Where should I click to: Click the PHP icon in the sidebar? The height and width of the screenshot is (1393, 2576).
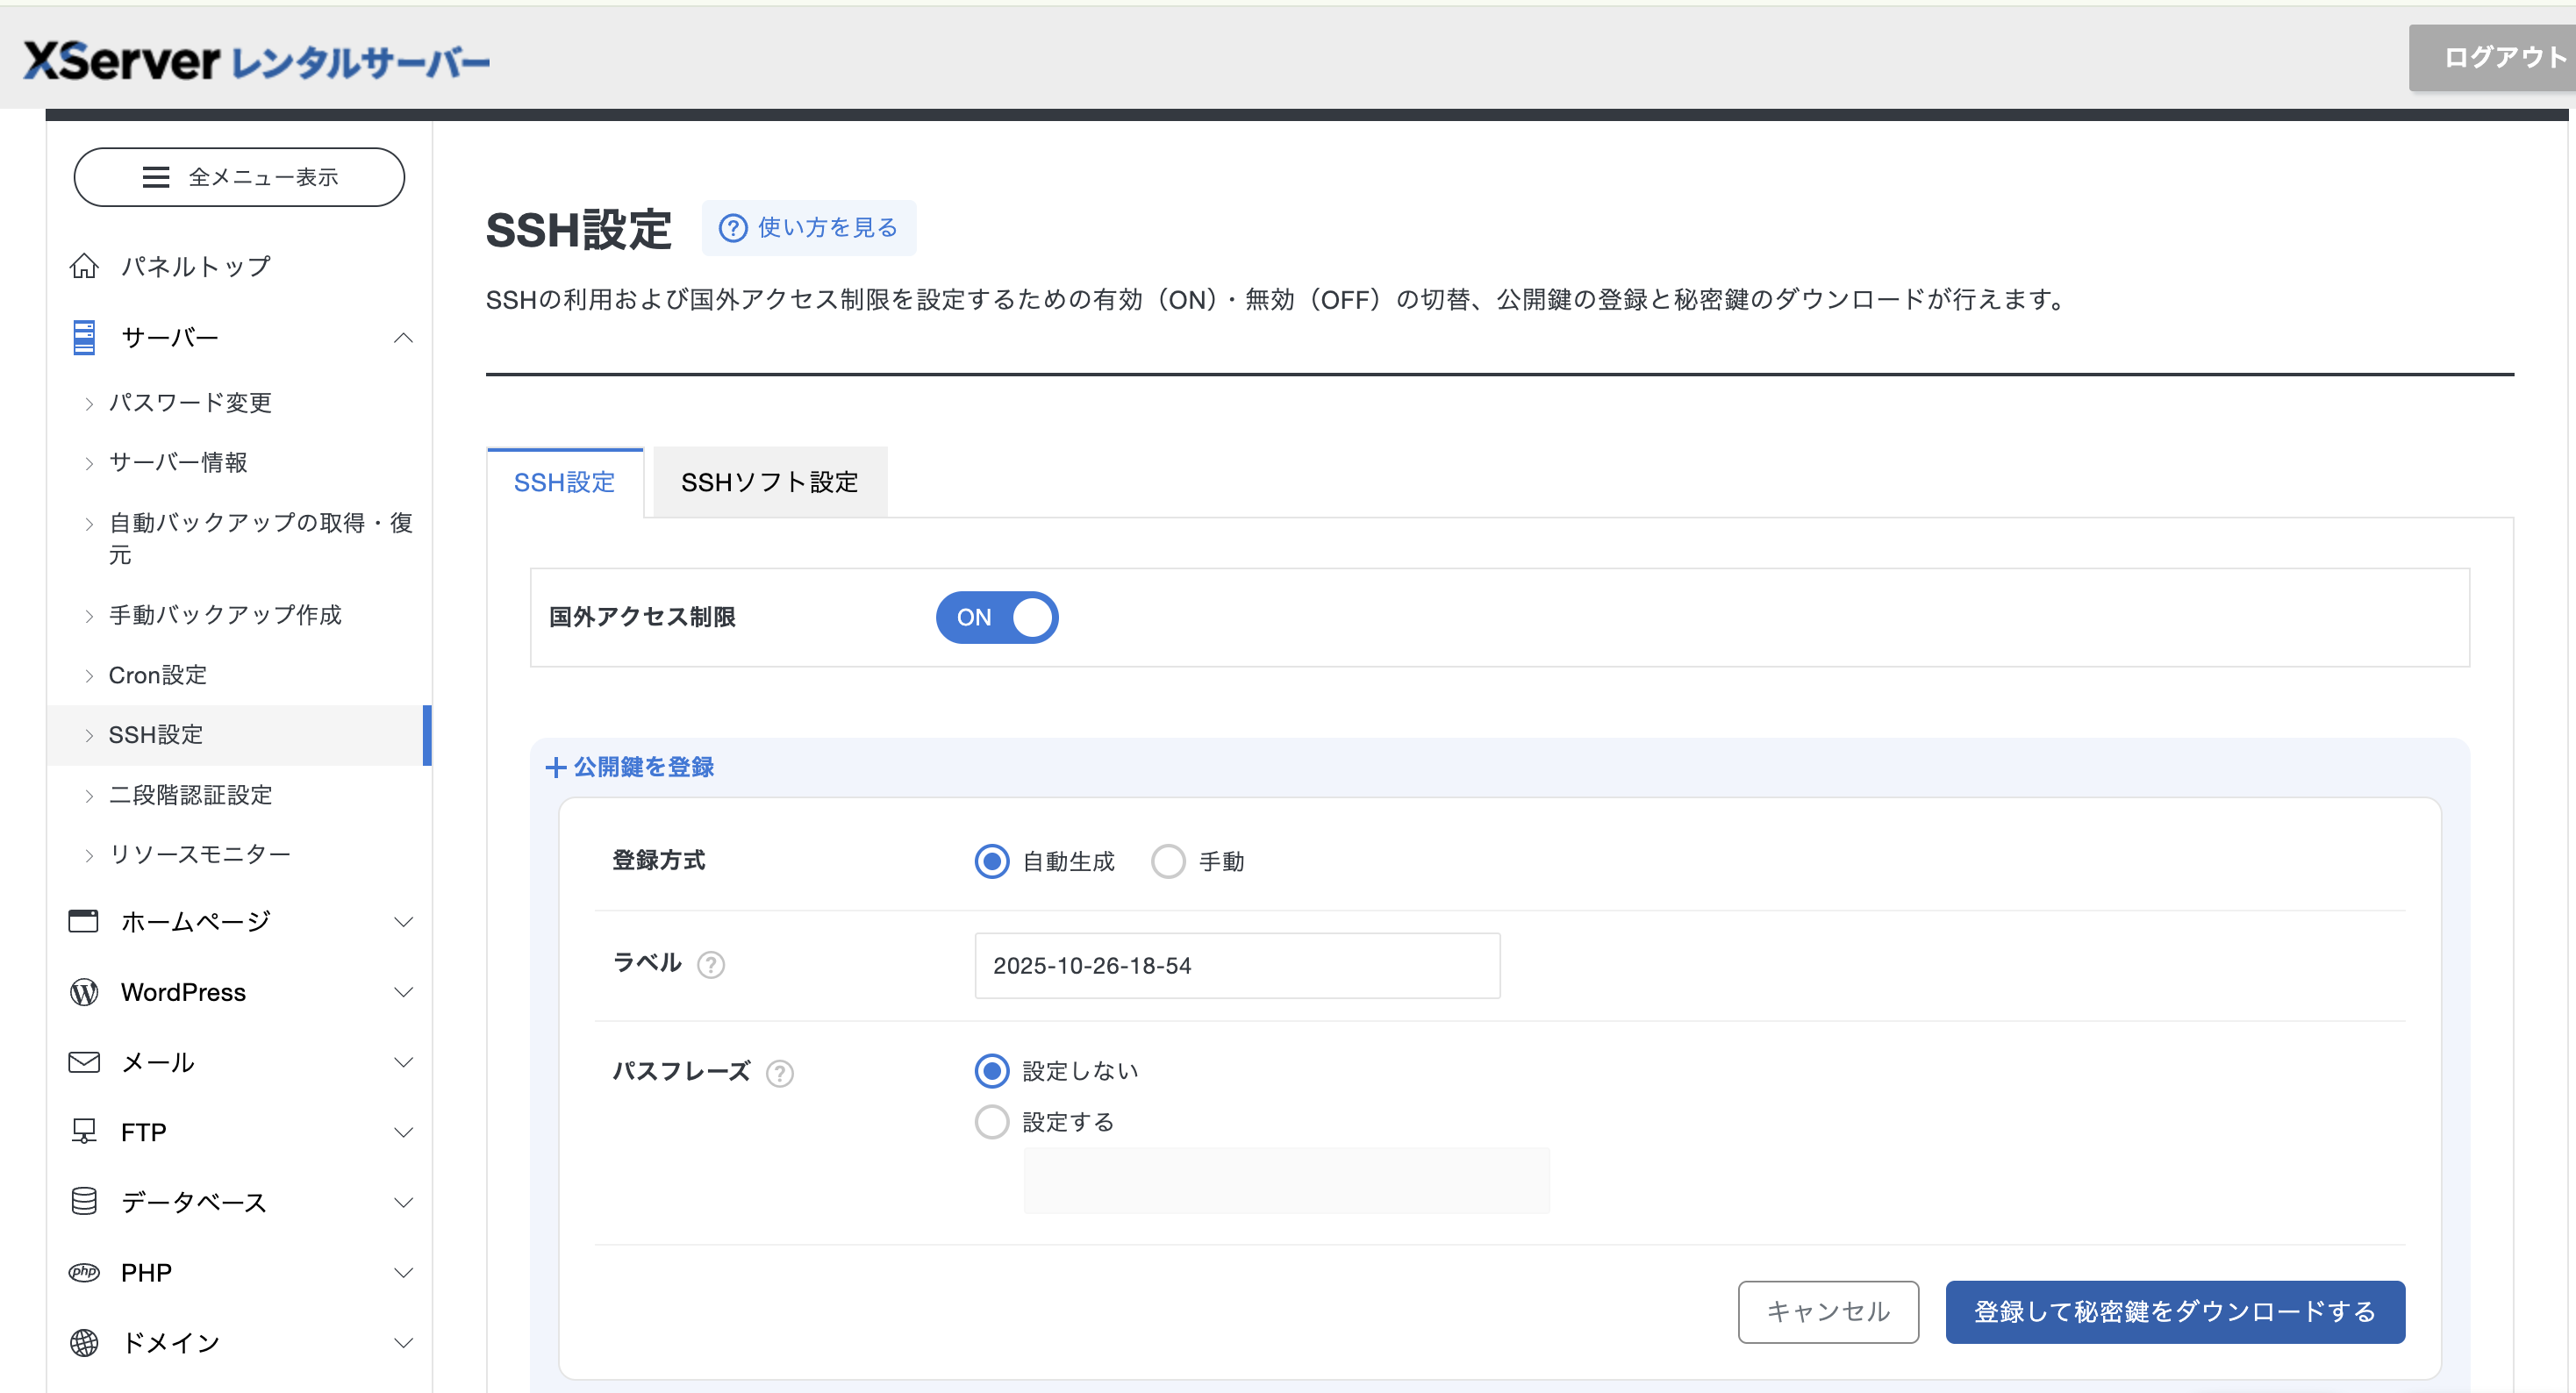point(84,1271)
